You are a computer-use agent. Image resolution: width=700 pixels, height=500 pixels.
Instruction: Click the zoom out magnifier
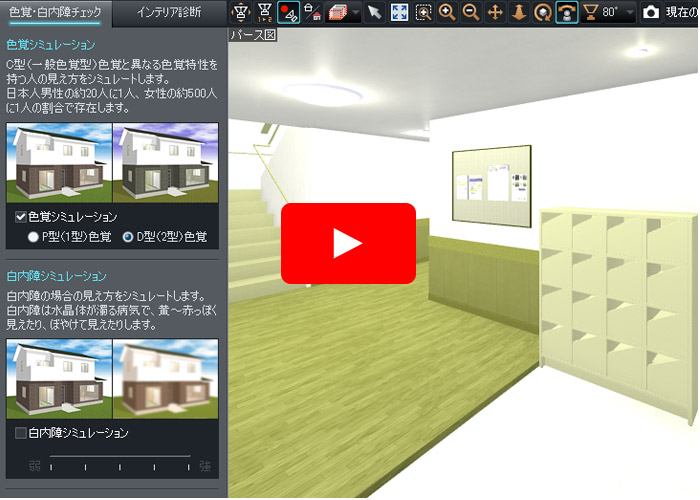[470, 12]
